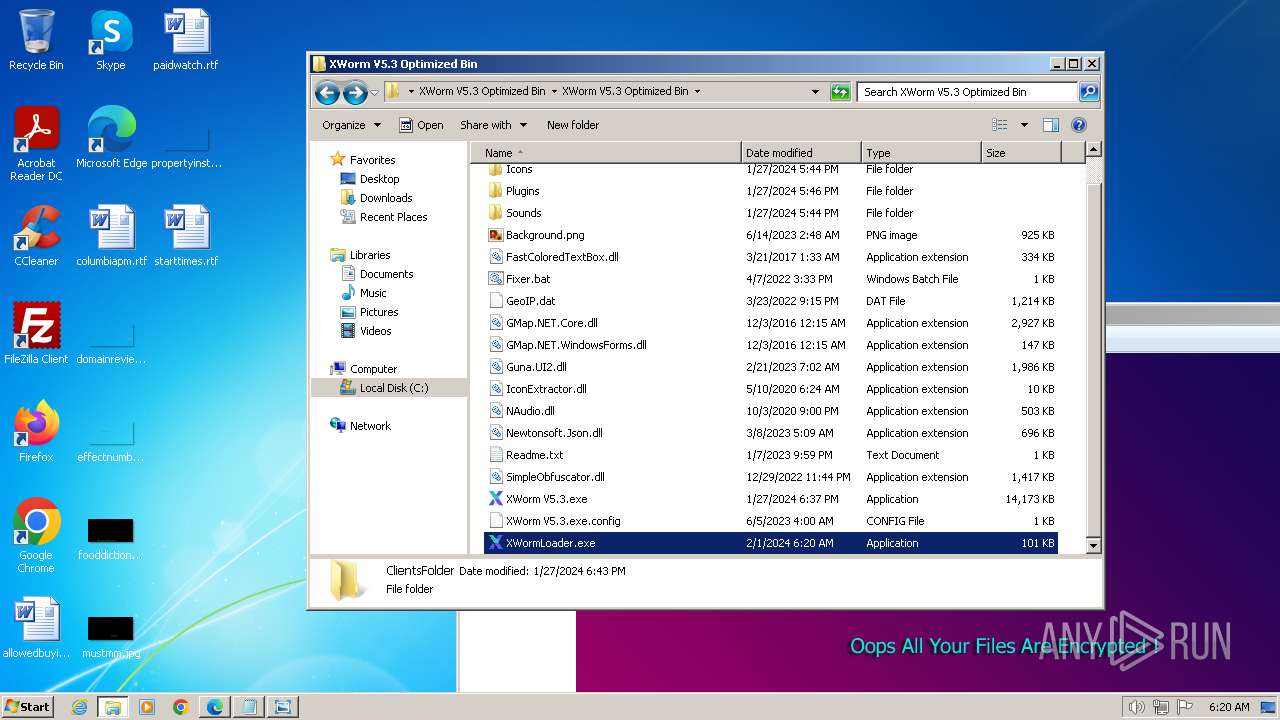Select the Newtonsoft.Json.dll file
This screenshot has width=1280, height=720.
[770, 433]
